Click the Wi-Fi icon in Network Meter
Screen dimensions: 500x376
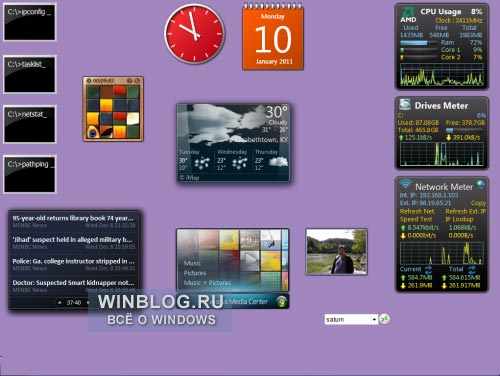coord(406,184)
